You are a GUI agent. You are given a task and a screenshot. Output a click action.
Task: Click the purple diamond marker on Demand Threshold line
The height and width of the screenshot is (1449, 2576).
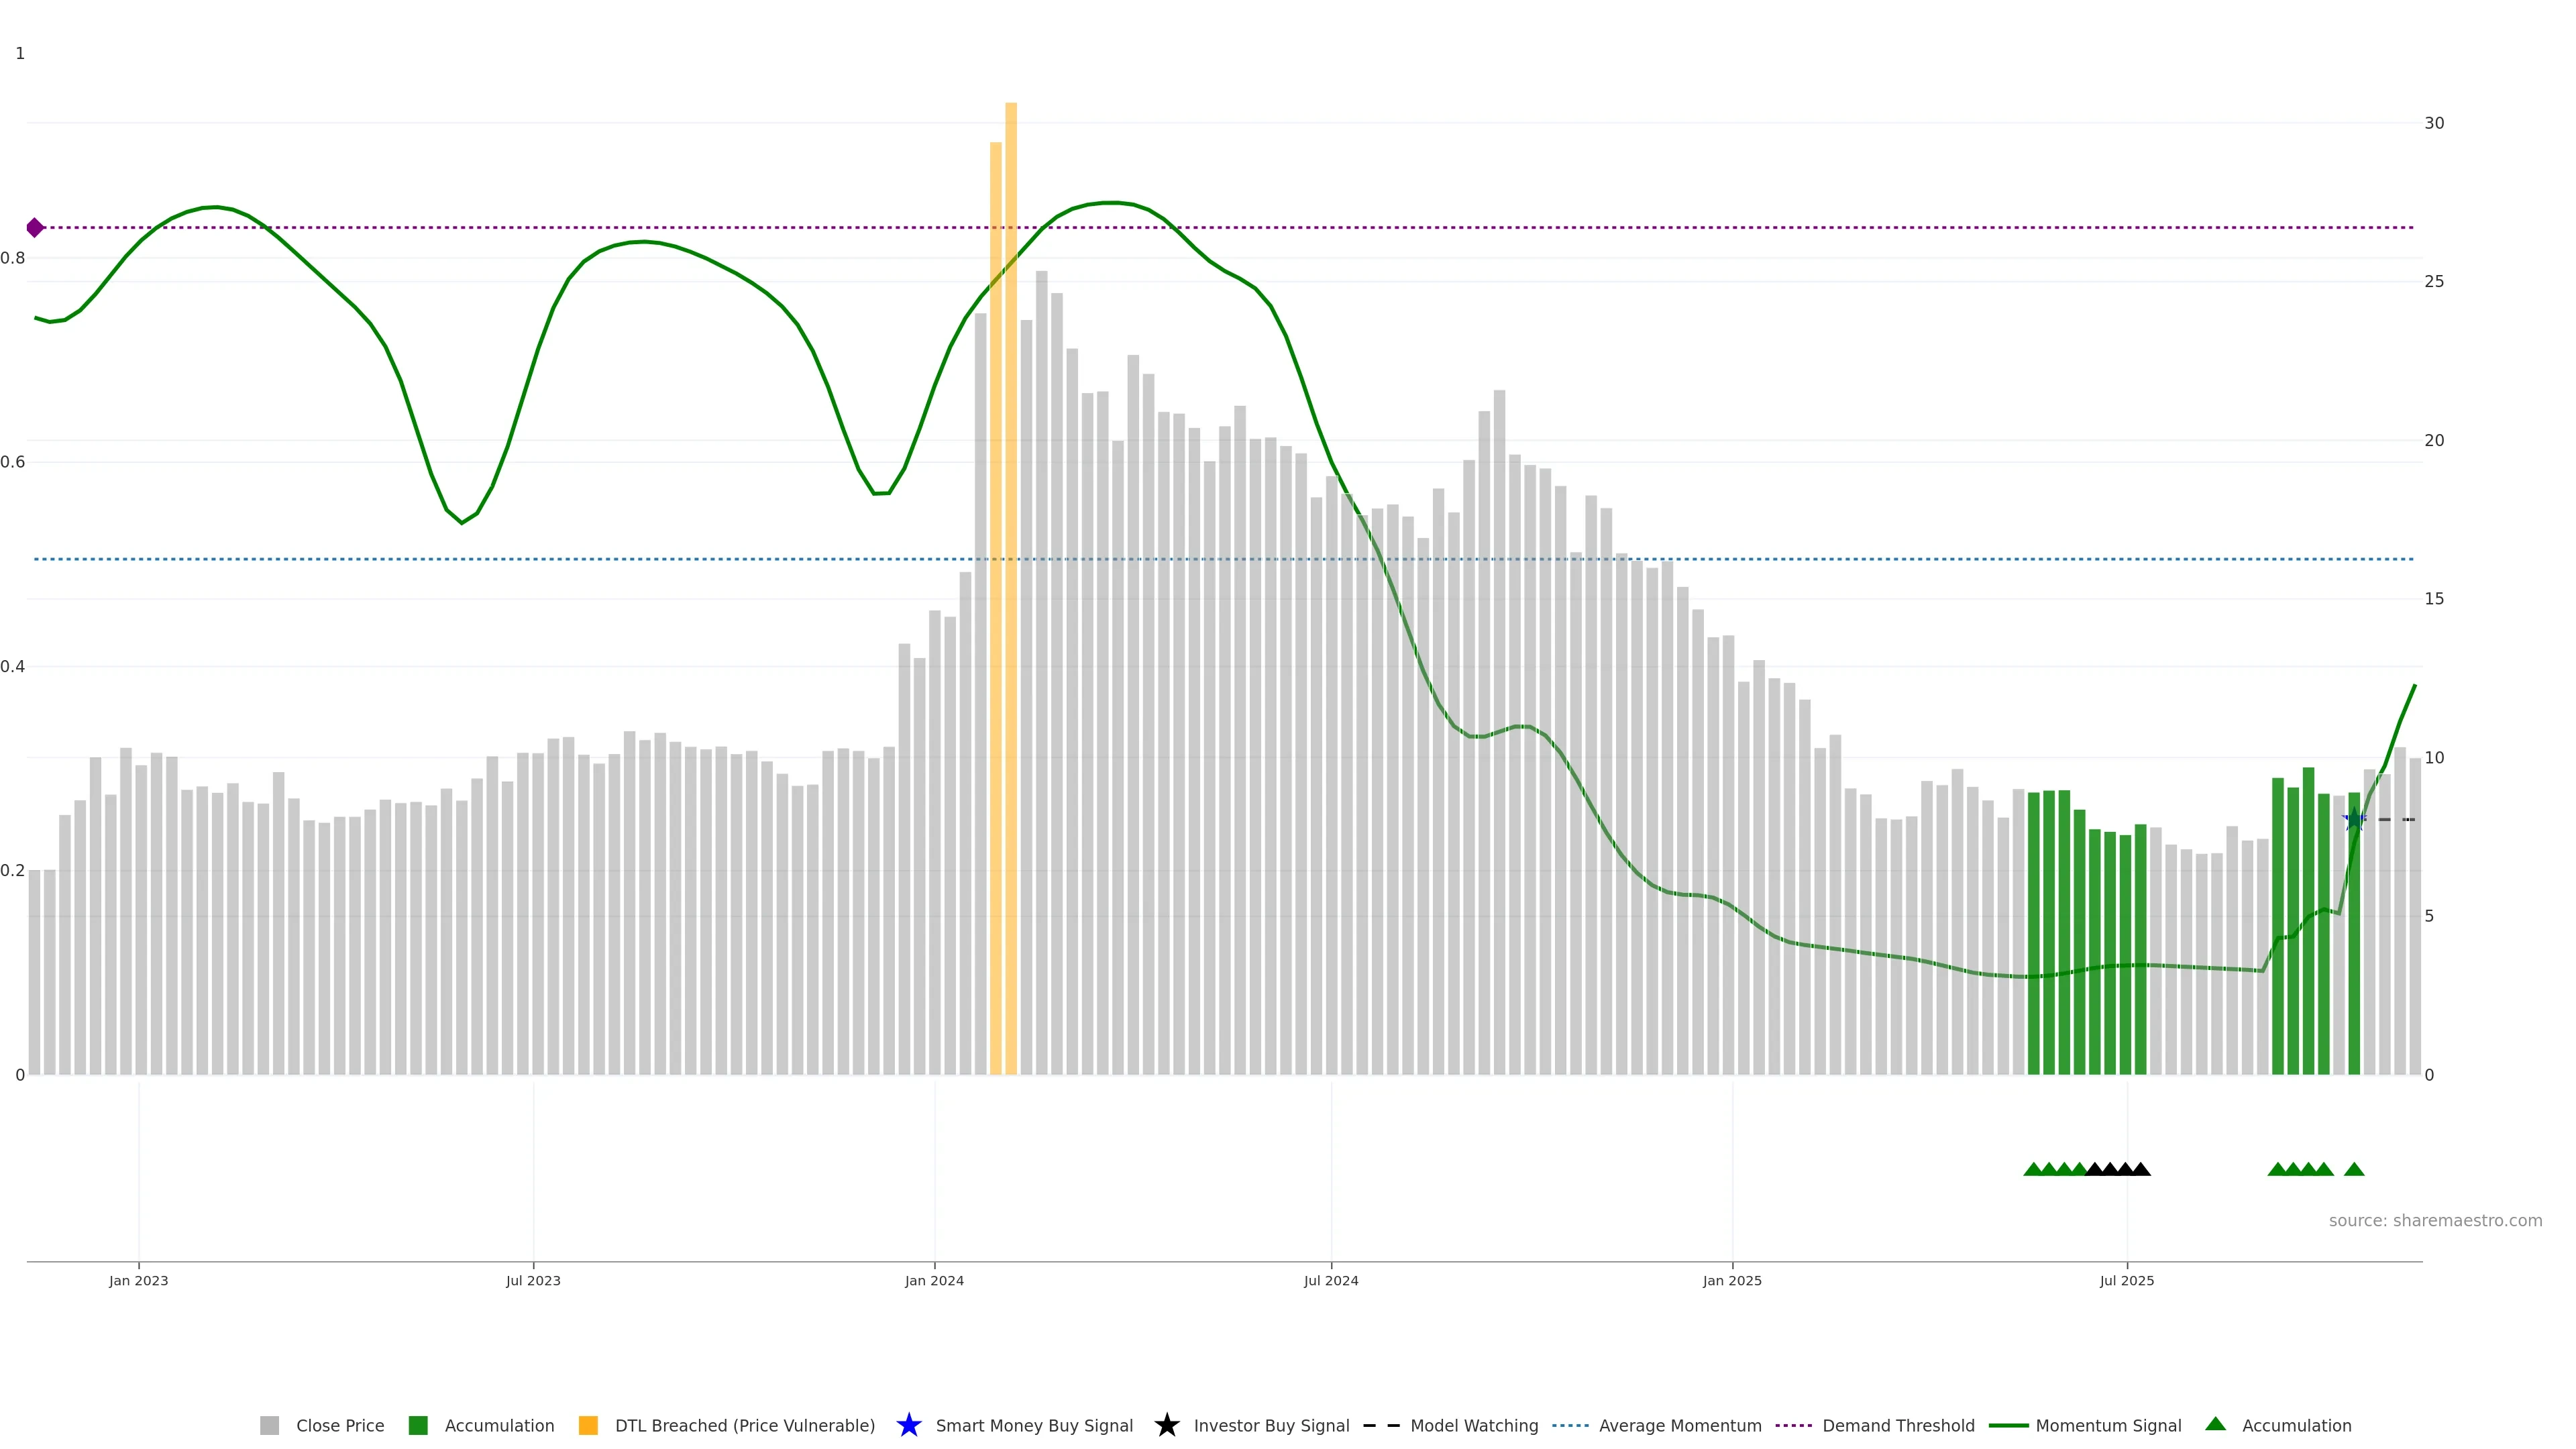pyautogui.click(x=35, y=228)
